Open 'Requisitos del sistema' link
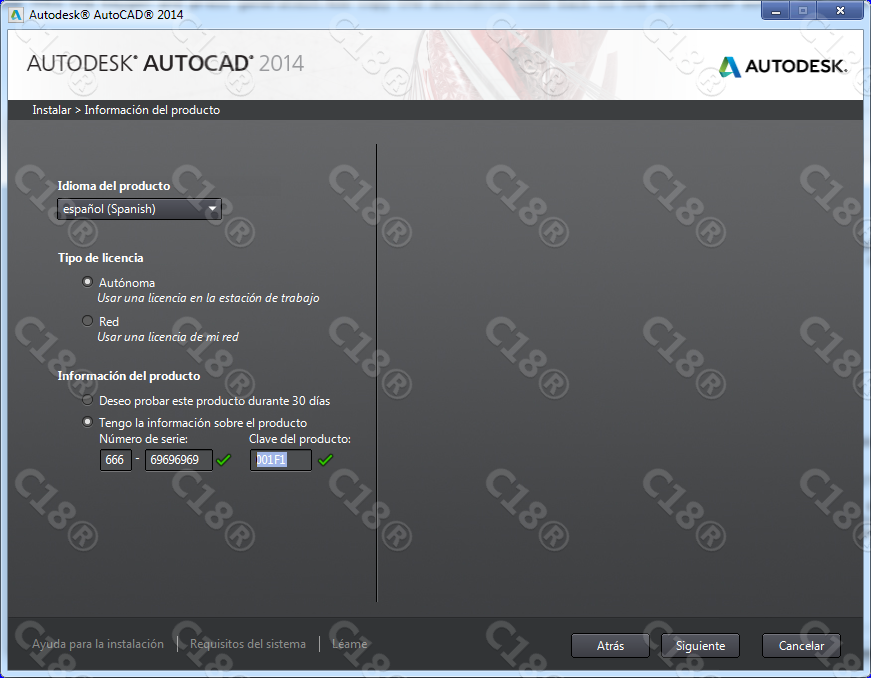 248,644
